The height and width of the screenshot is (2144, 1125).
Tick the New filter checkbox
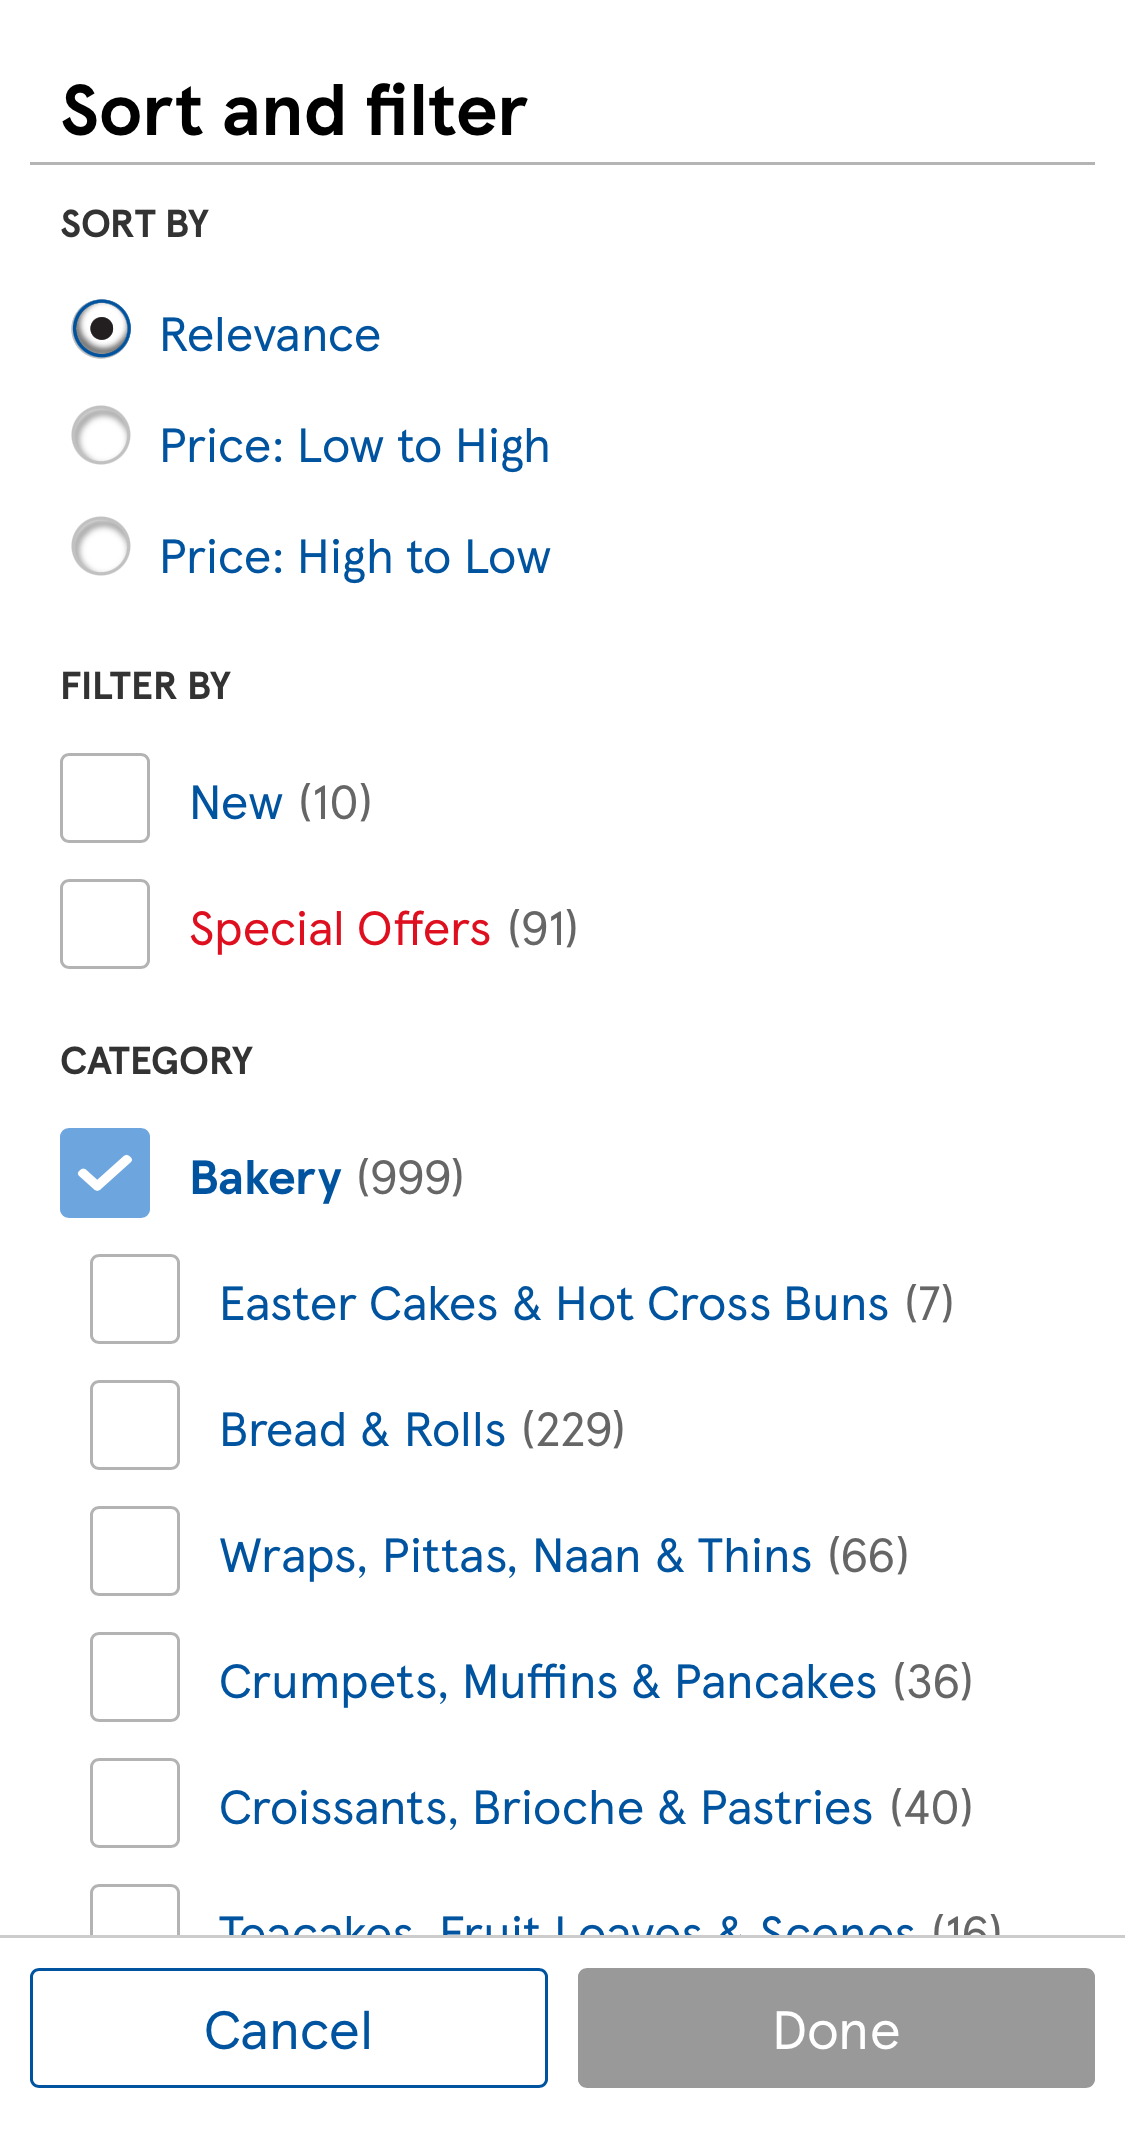pyautogui.click(x=105, y=798)
